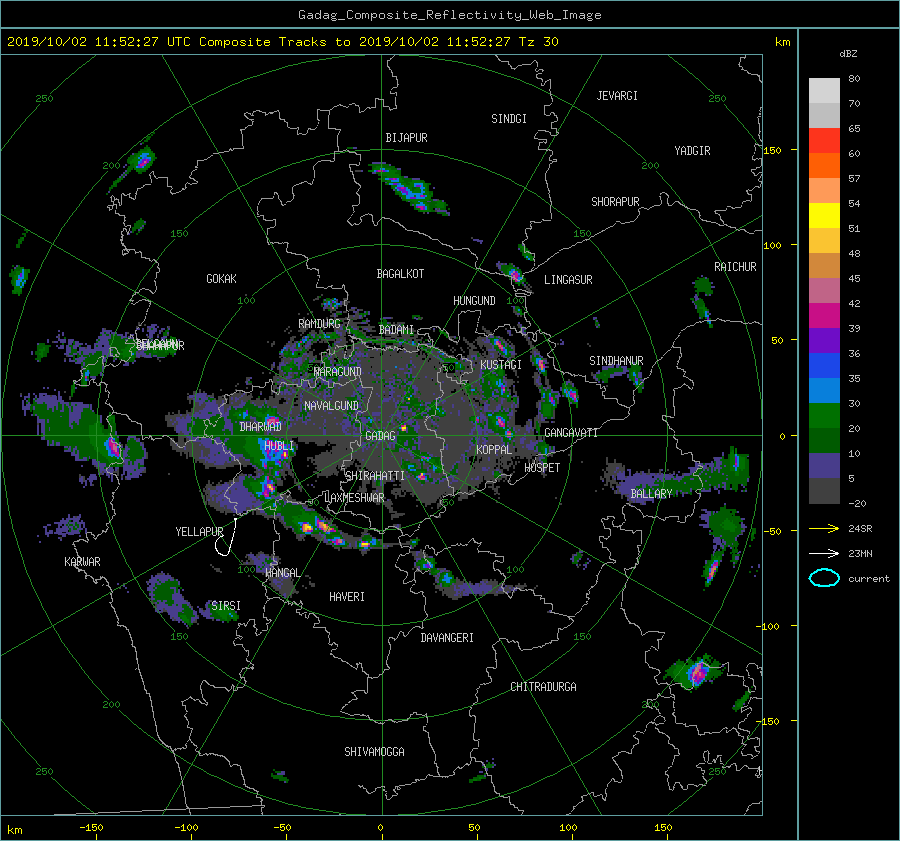
Task: Click the KUSTAGI city label
Action: click(x=501, y=365)
